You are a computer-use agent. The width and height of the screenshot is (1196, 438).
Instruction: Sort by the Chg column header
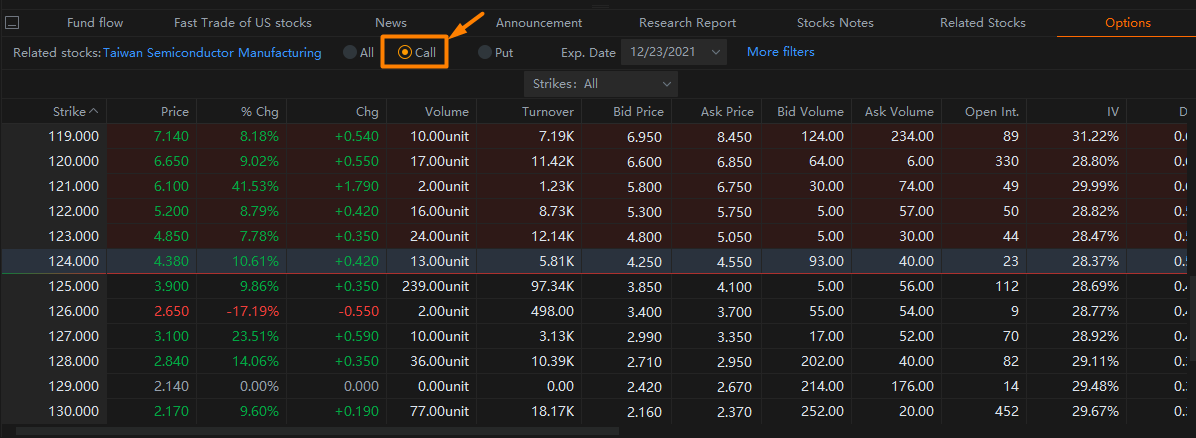coord(367,111)
